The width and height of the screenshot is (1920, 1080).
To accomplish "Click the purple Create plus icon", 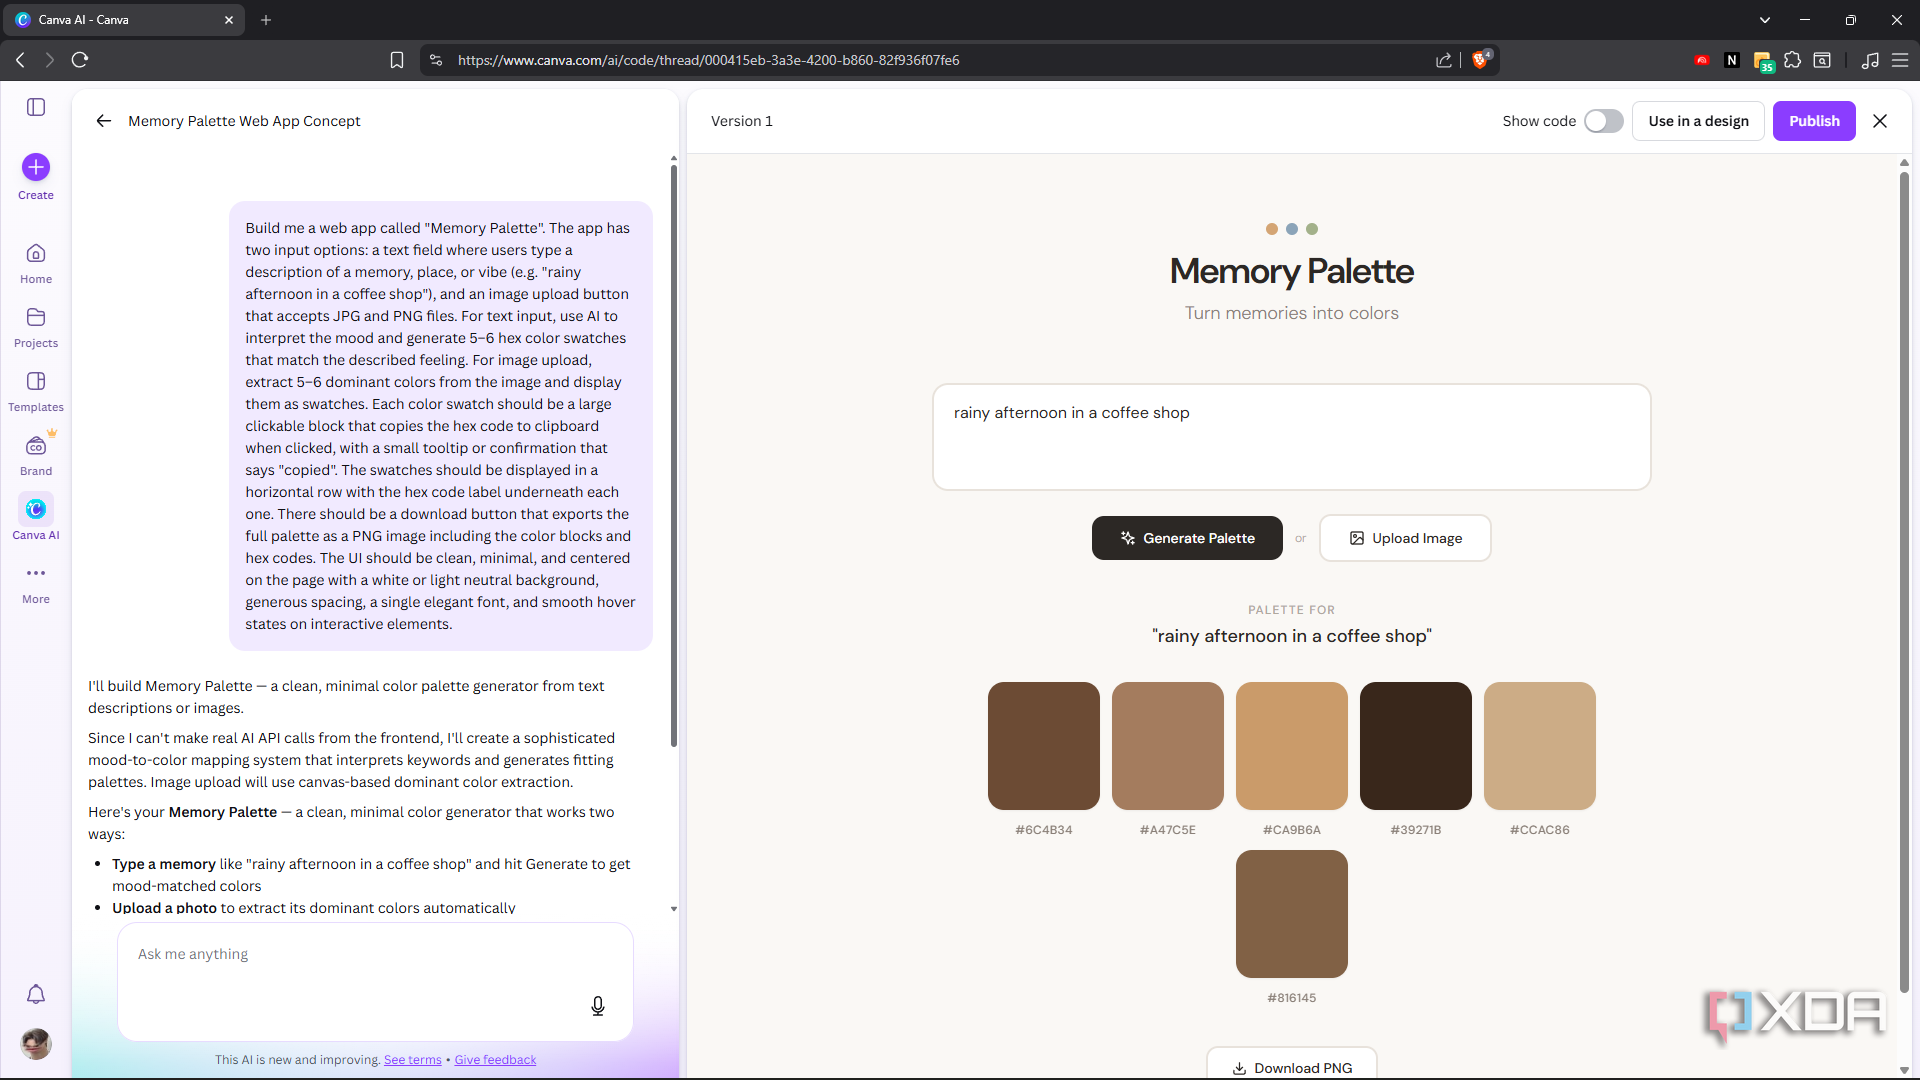I will click(36, 167).
